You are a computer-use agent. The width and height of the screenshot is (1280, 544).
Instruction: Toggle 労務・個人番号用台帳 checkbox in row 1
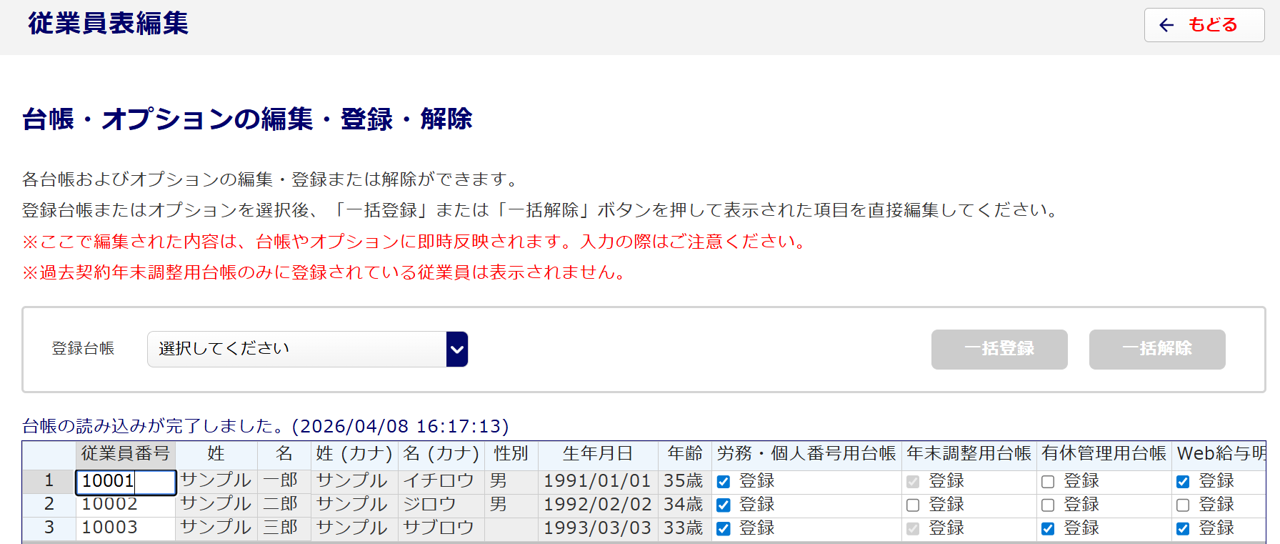pyautogui.click(x=724, y=482)
